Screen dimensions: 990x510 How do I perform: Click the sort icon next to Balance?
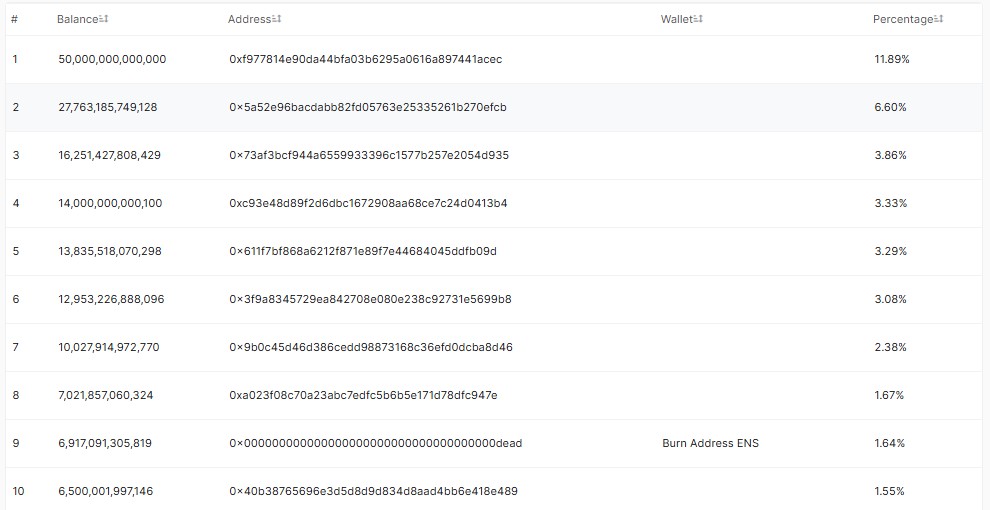(x=105, y=20)
